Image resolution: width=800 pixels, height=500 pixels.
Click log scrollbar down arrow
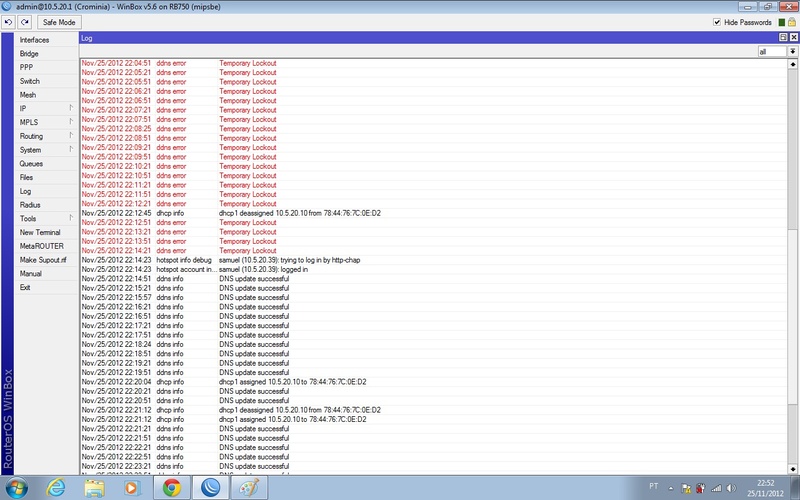coord(792,469)
